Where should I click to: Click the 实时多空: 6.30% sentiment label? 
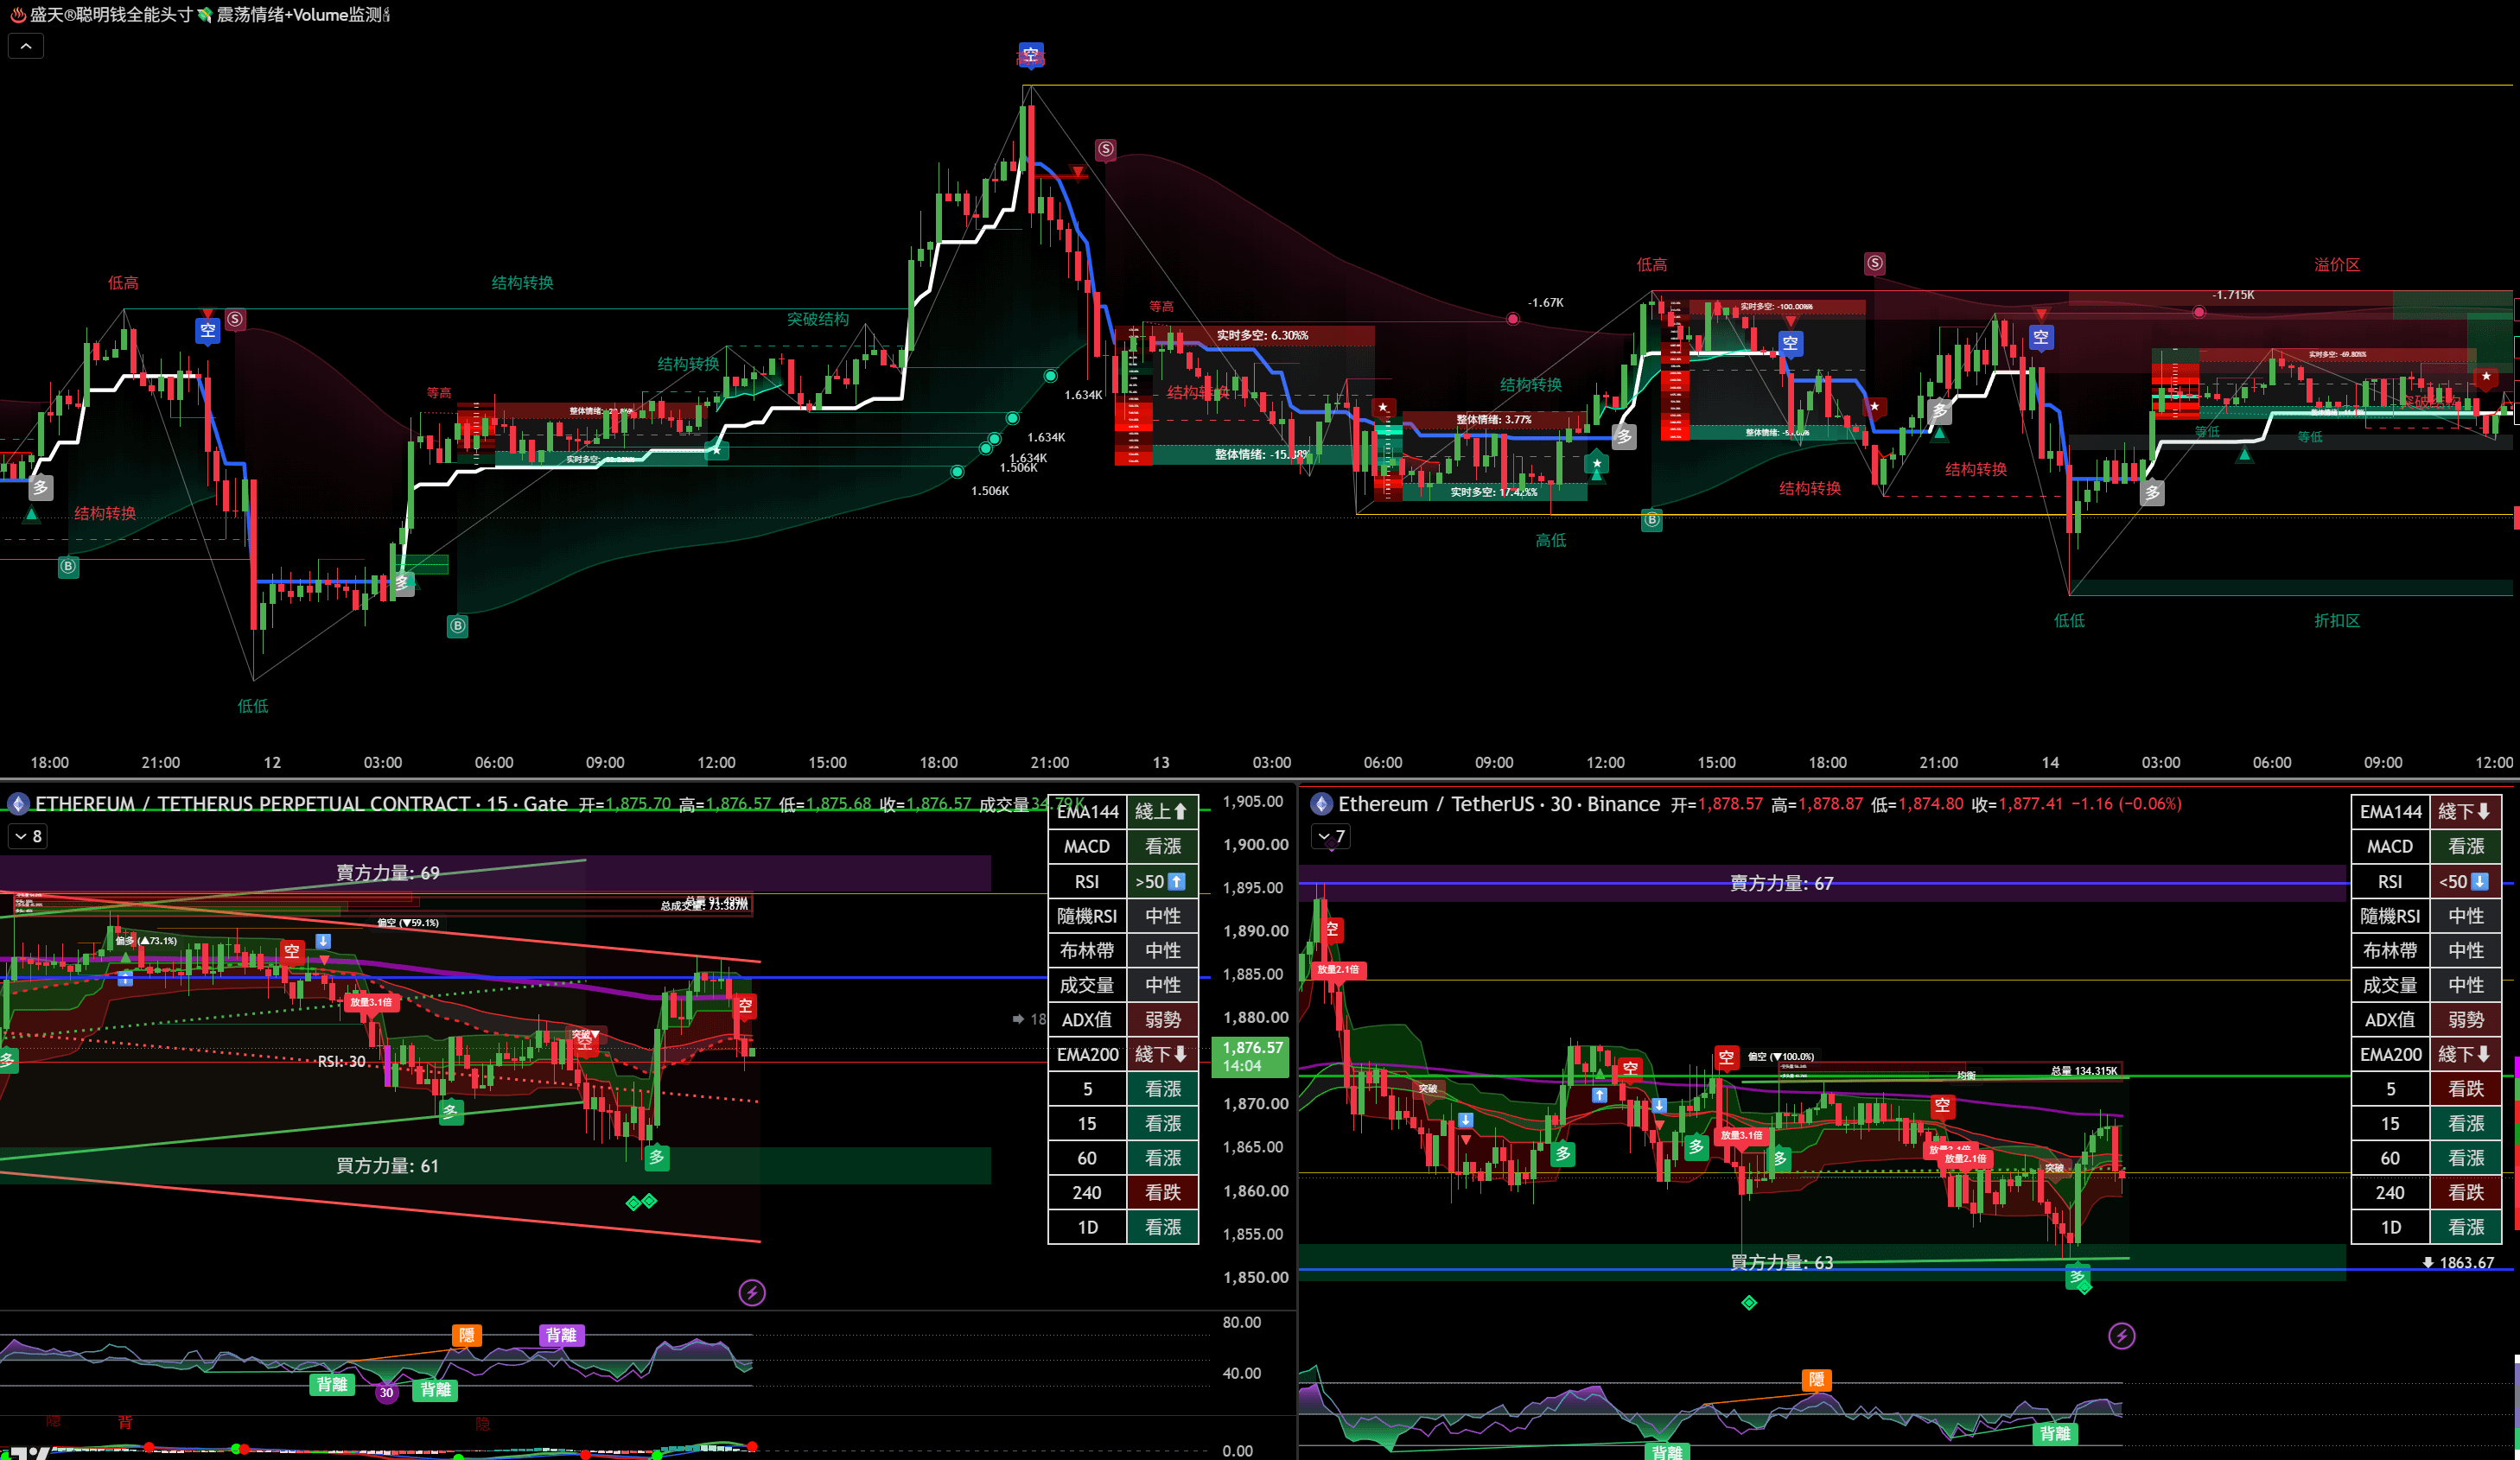click(1262, 335)
